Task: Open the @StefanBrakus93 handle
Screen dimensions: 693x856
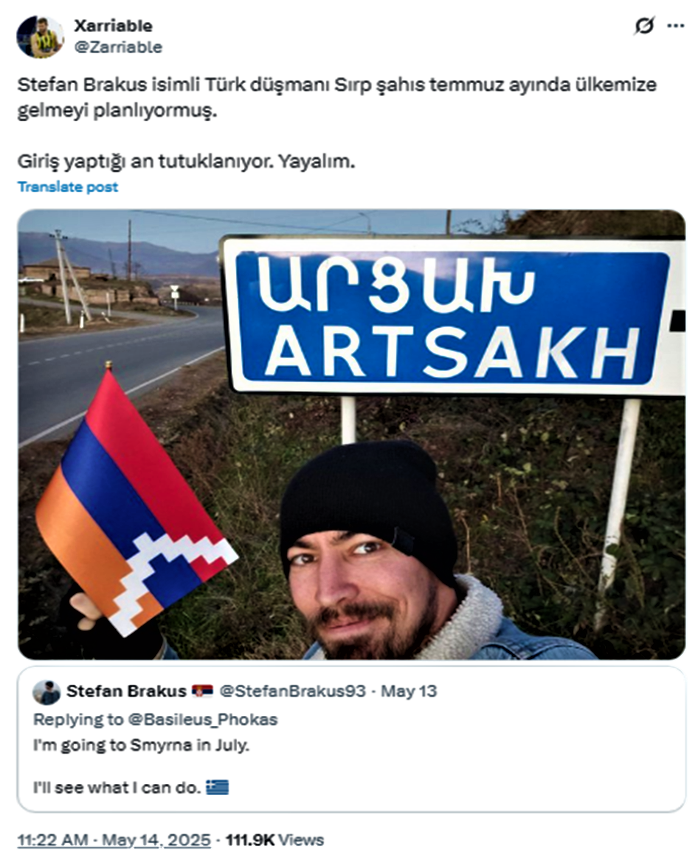Action: point(292,691)
